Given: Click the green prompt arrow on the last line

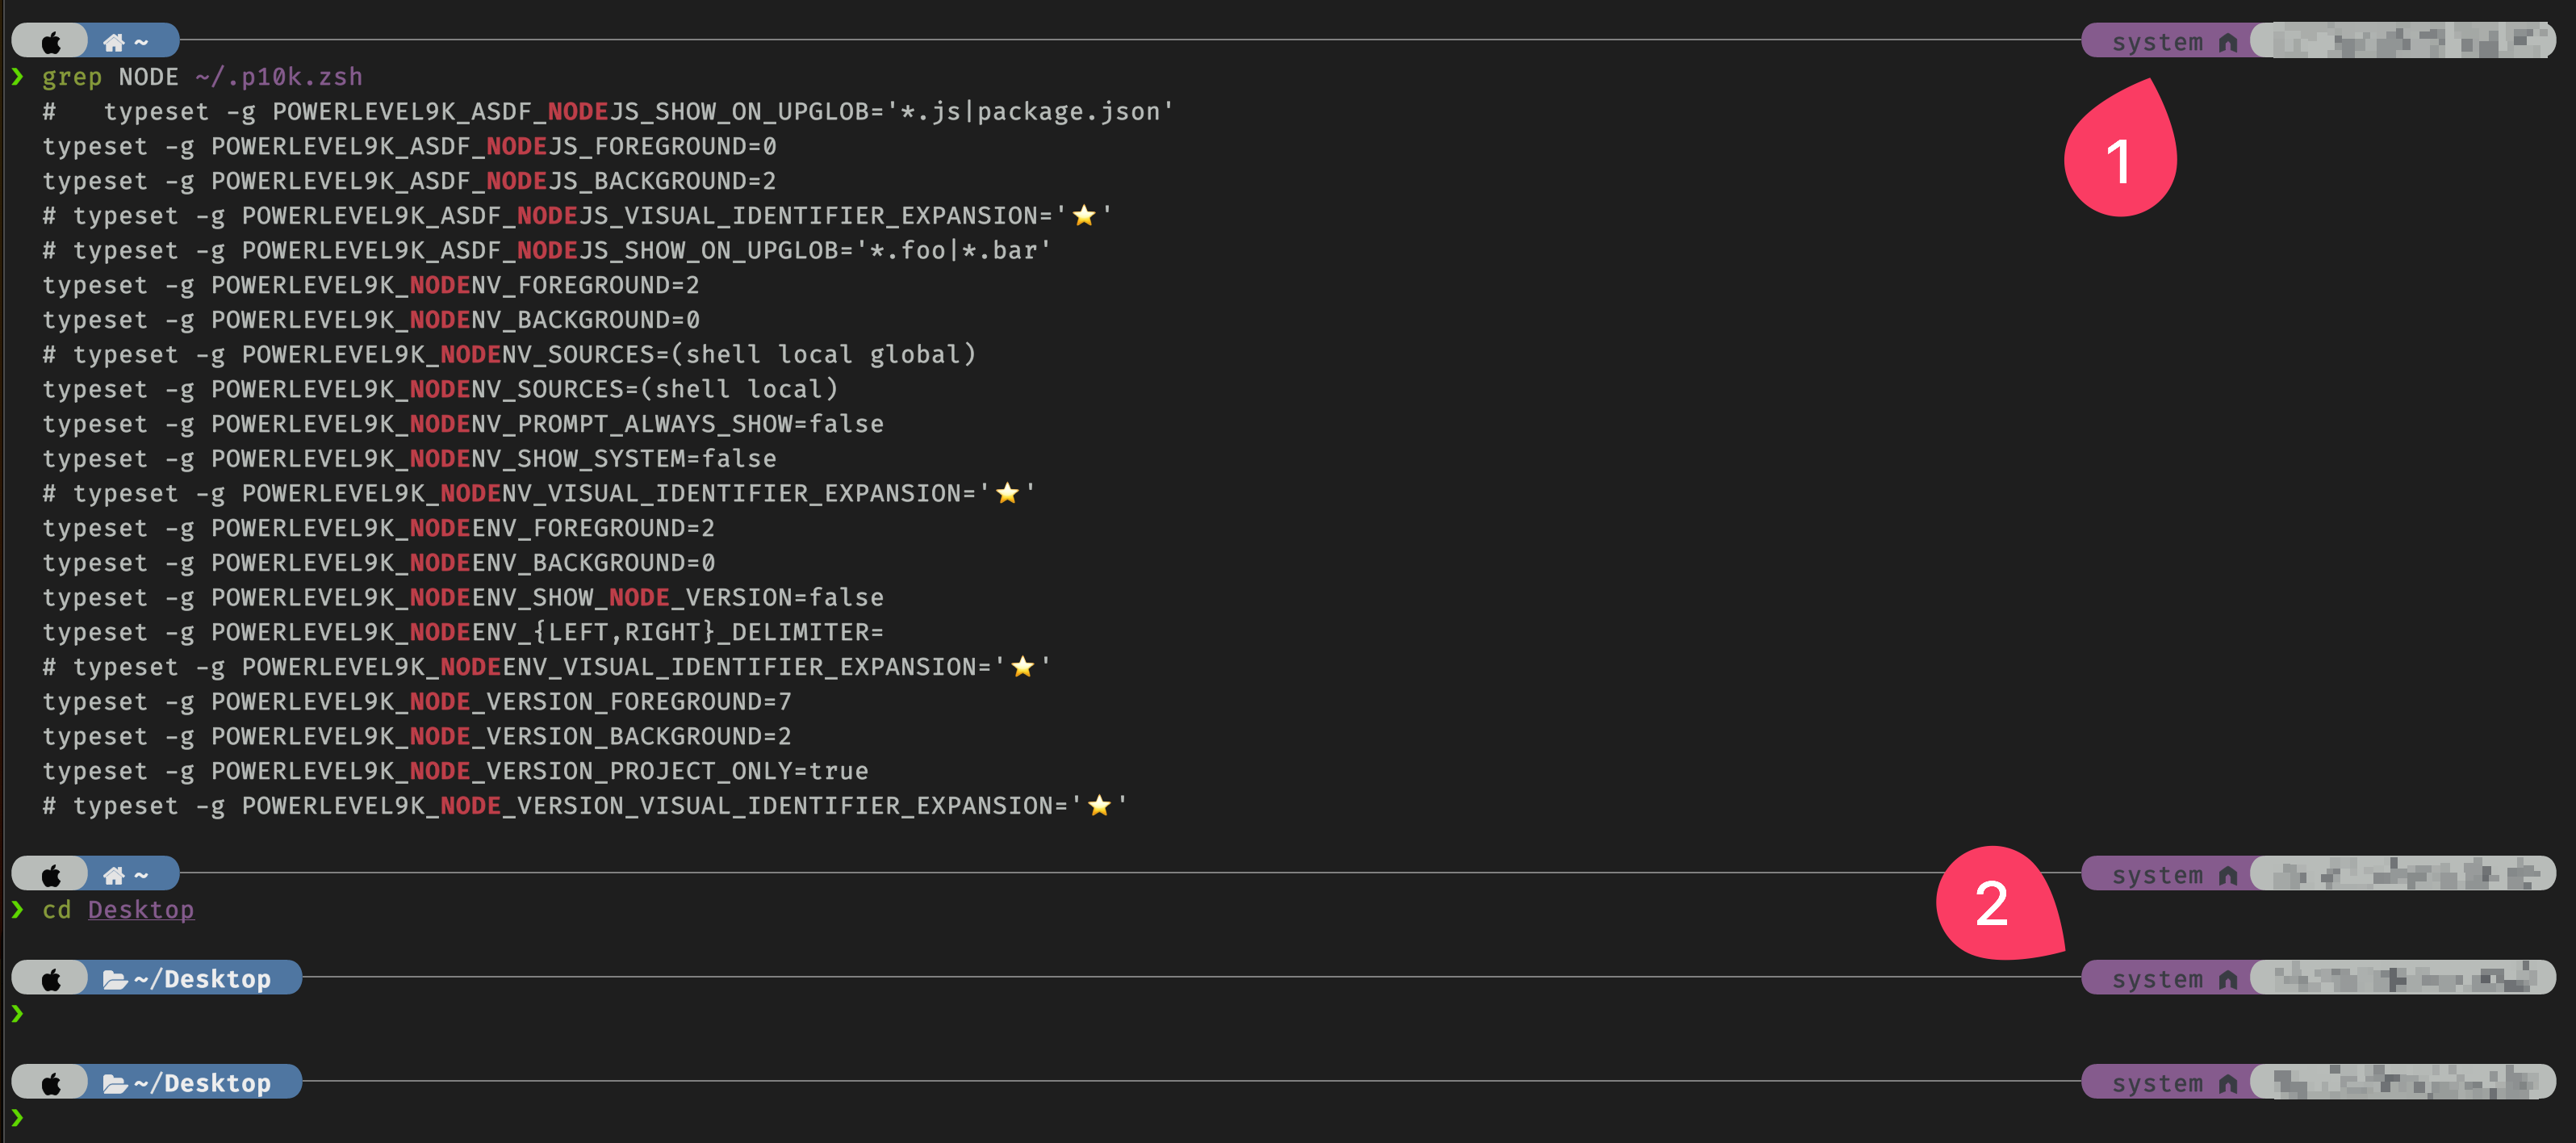Looking at the screenshot, I should point(17,1118).
